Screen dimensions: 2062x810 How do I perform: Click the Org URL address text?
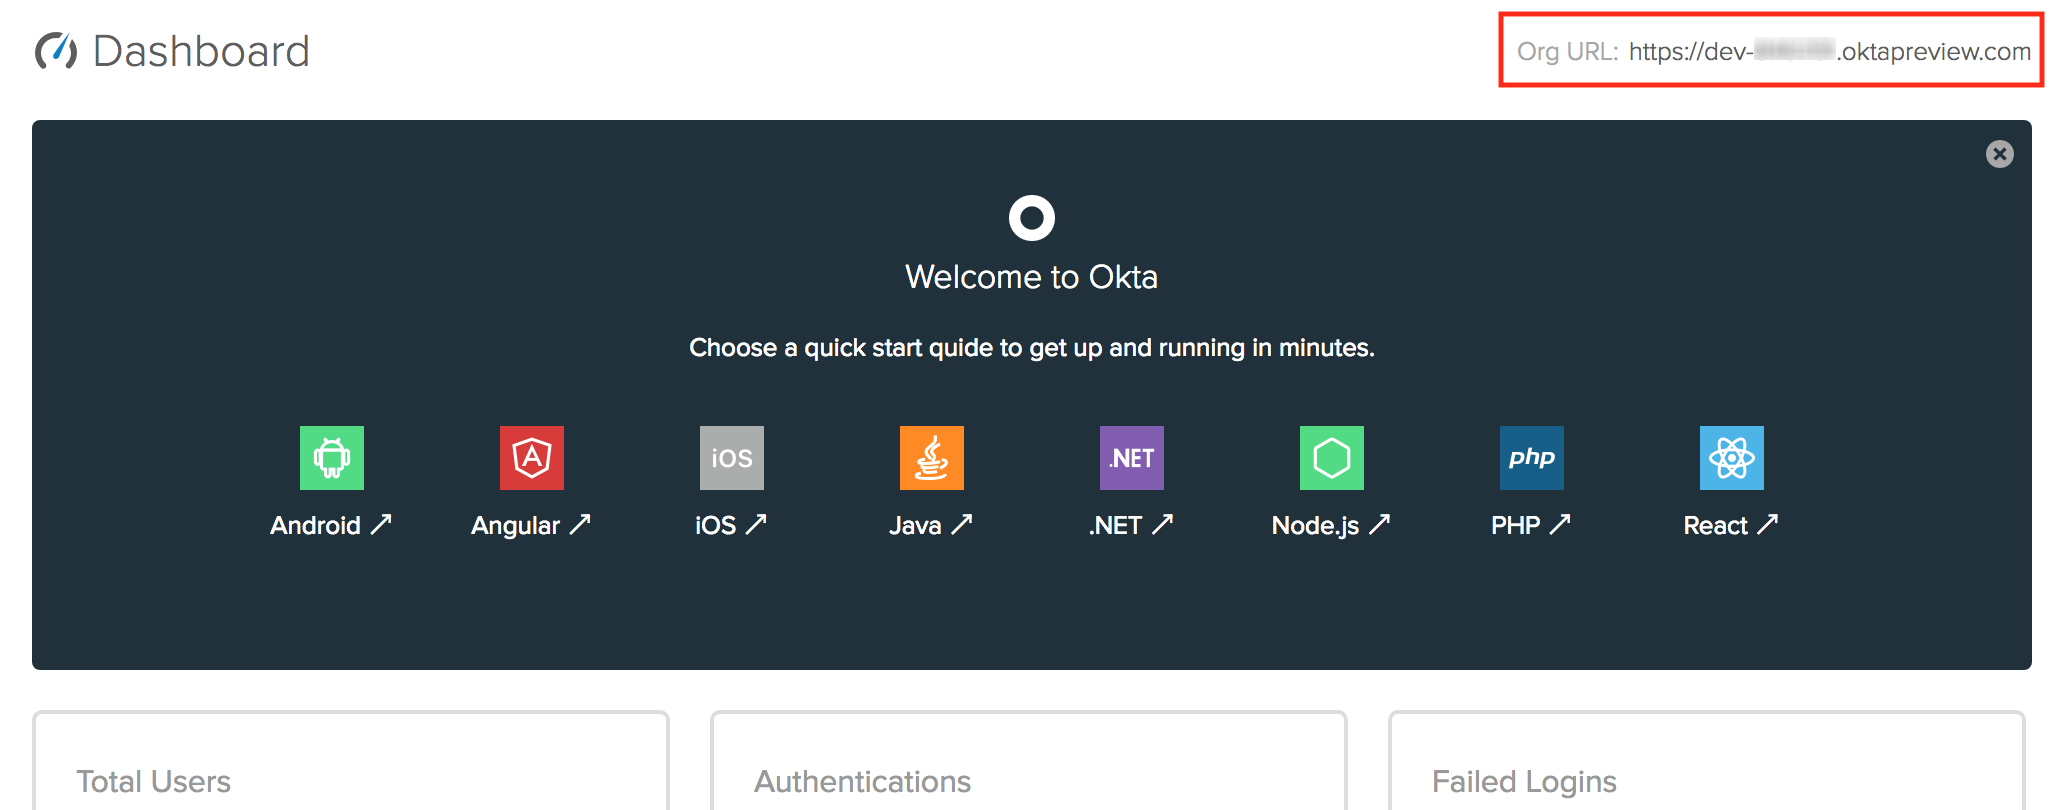click(1829, 51)
